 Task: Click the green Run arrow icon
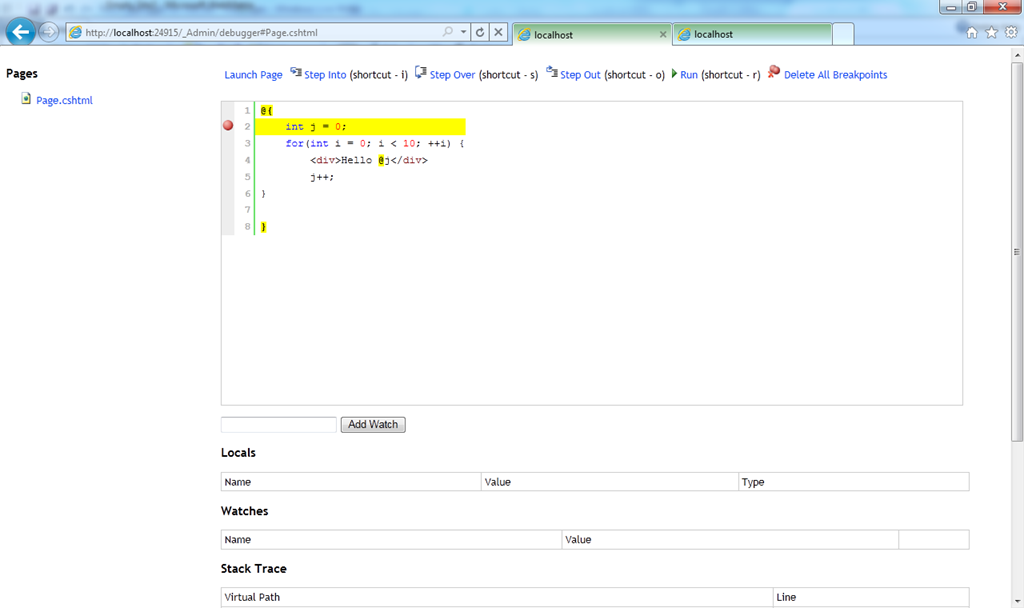click(674, 74)
